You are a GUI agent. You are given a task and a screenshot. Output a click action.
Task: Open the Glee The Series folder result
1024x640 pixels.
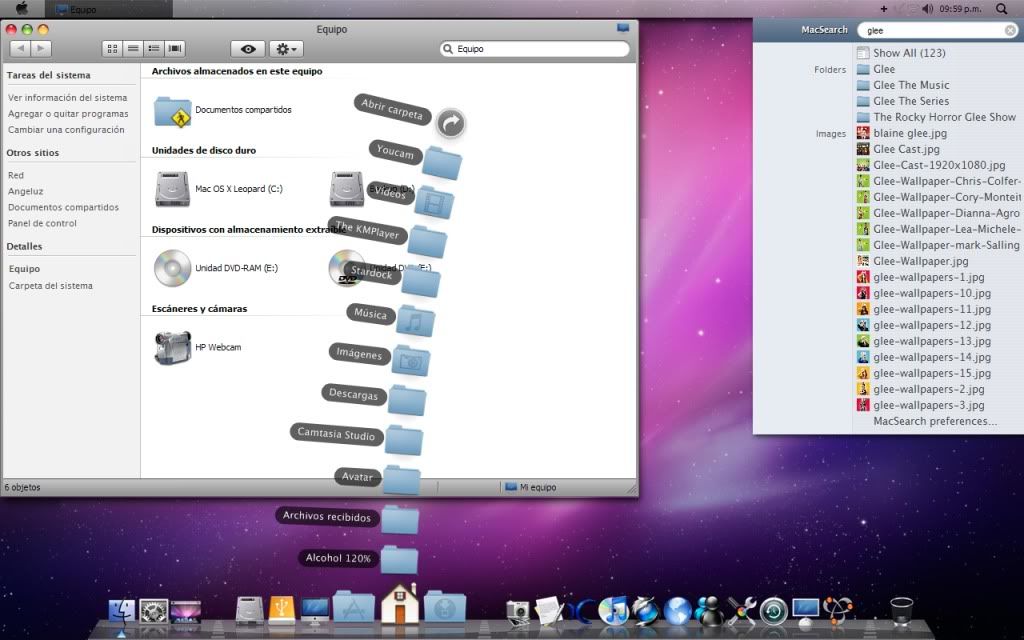tap(911, 101)
